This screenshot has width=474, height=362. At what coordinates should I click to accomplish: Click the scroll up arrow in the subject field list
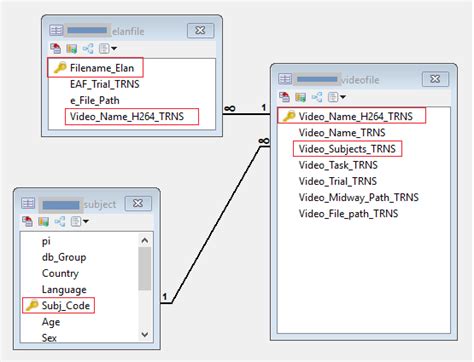[x=145, y=240]
